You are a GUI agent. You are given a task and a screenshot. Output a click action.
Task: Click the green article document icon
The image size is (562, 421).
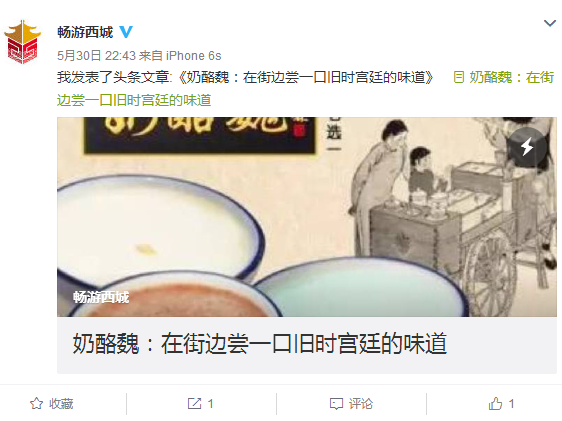459,77
